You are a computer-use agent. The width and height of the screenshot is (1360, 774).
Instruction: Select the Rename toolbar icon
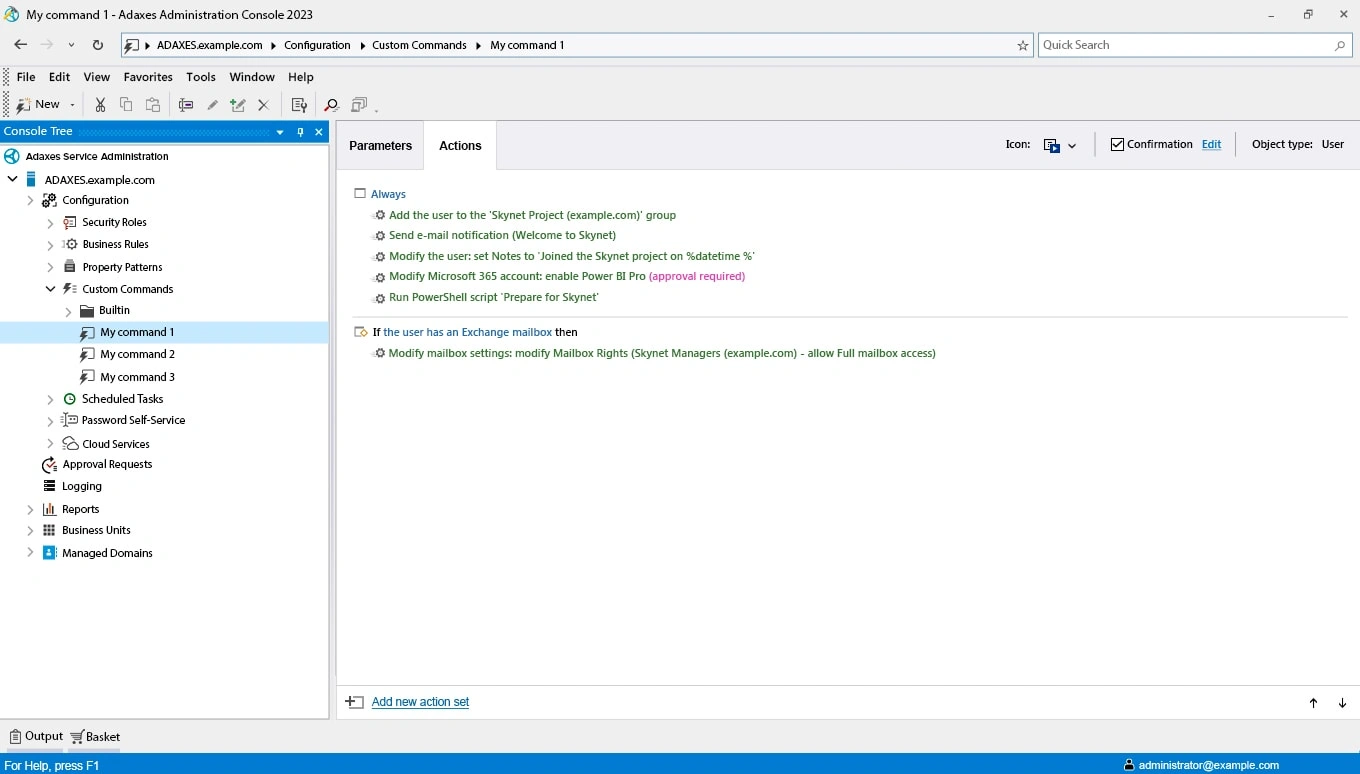coord(185,104)
